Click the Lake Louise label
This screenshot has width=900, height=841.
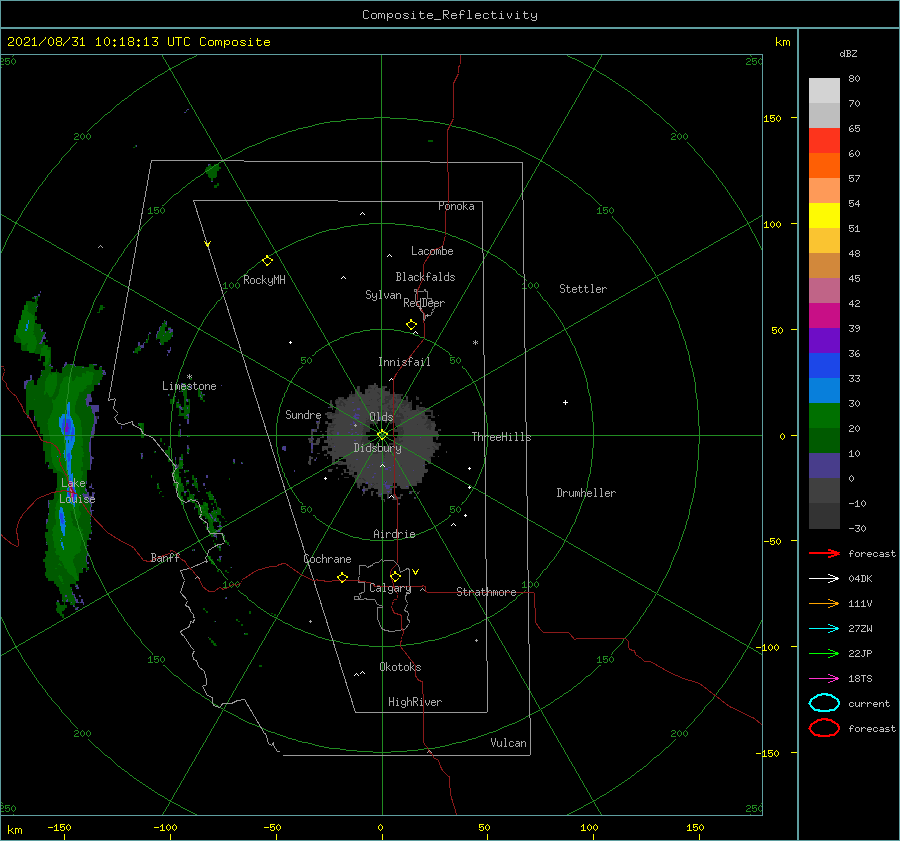coord(77,491)
